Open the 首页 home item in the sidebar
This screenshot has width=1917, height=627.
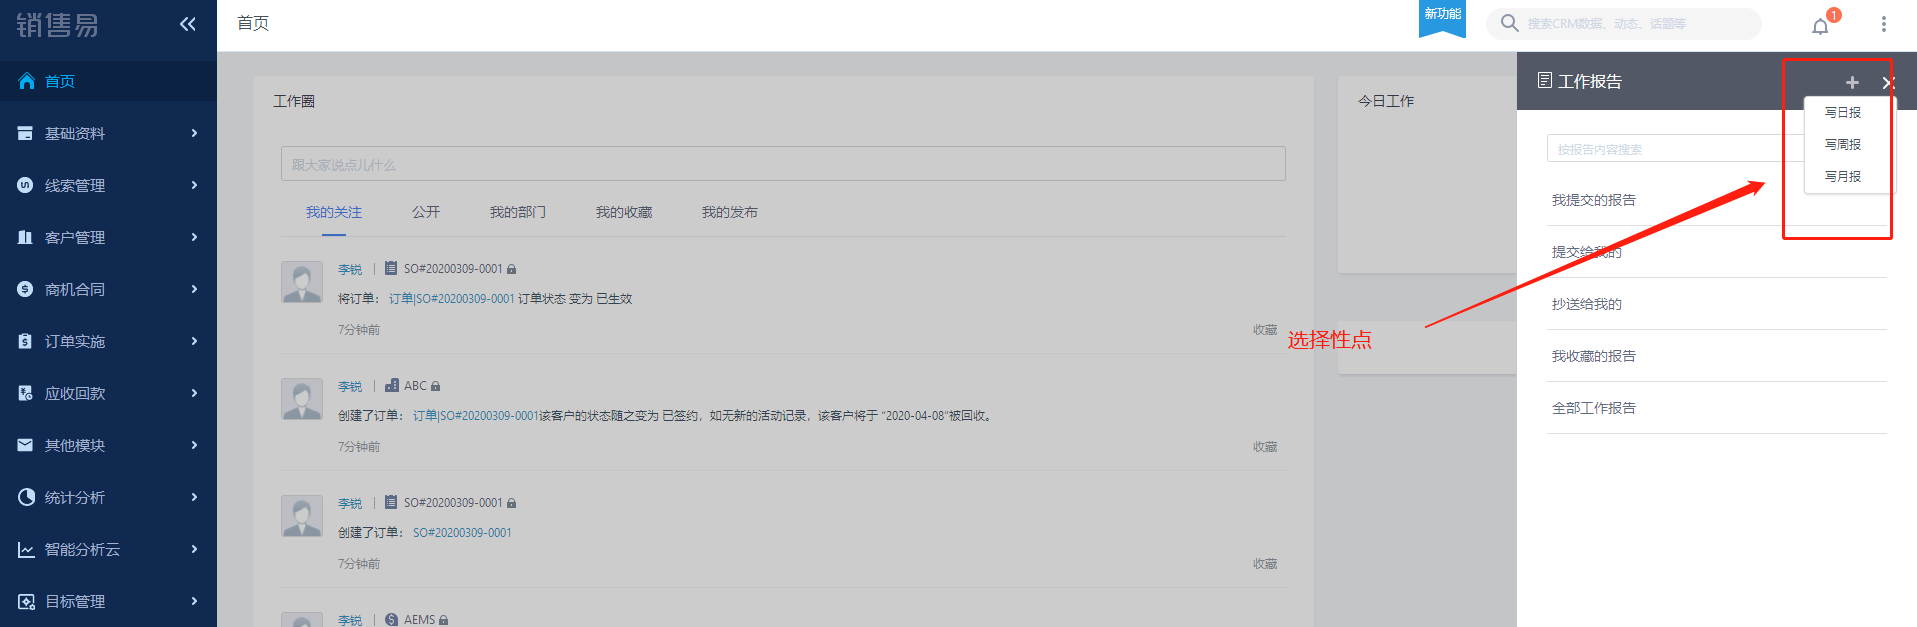click(x=108, y=81)
